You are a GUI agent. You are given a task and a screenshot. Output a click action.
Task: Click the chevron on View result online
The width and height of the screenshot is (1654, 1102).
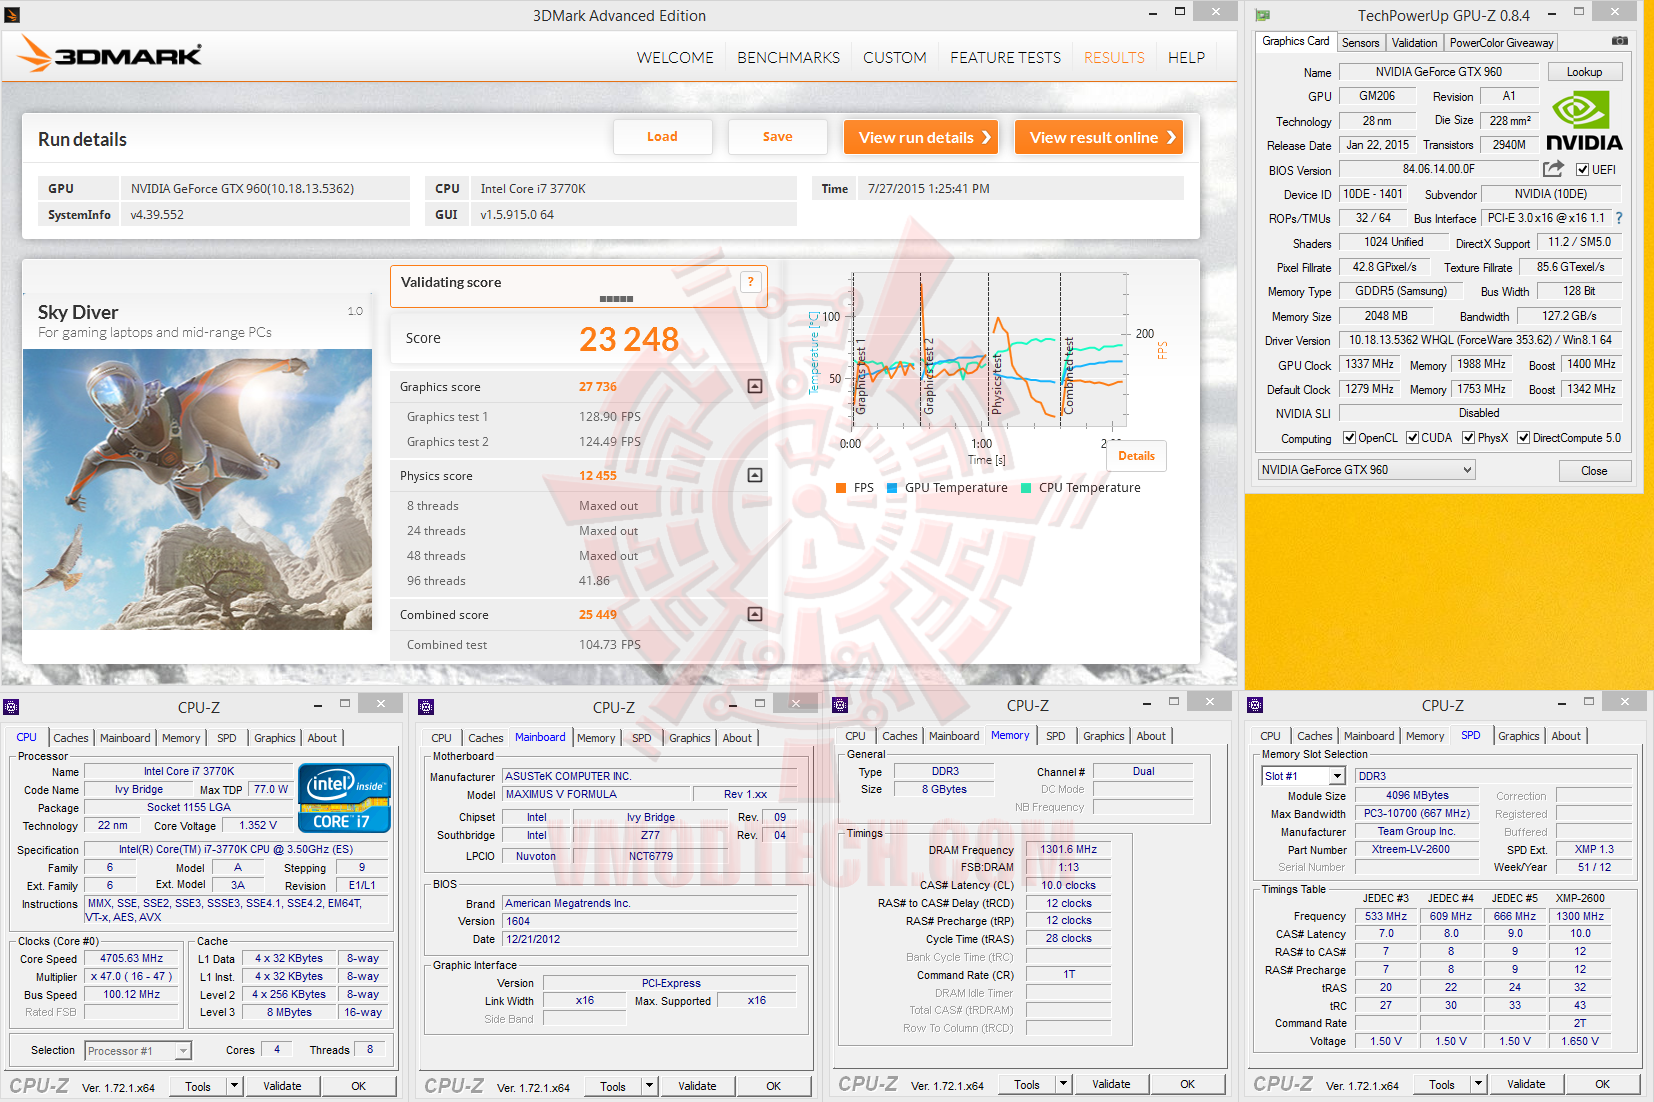click(1171, 137)
